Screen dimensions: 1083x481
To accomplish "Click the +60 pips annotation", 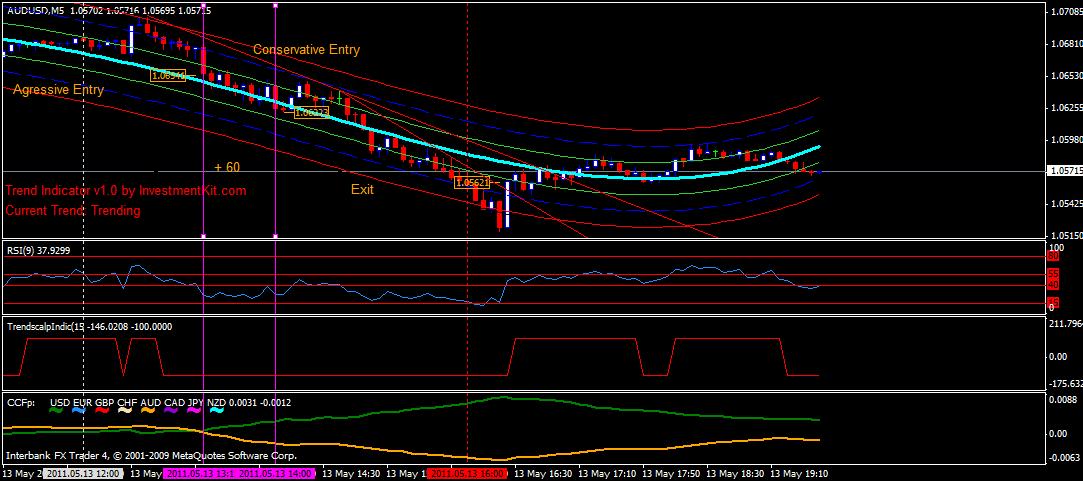I will 227,167.
